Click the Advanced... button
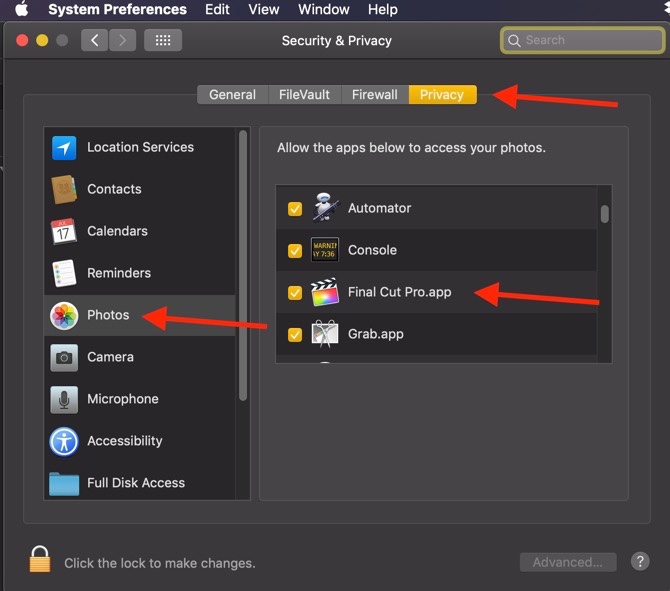This screenshot has height=591, width=670. point(568,562)
